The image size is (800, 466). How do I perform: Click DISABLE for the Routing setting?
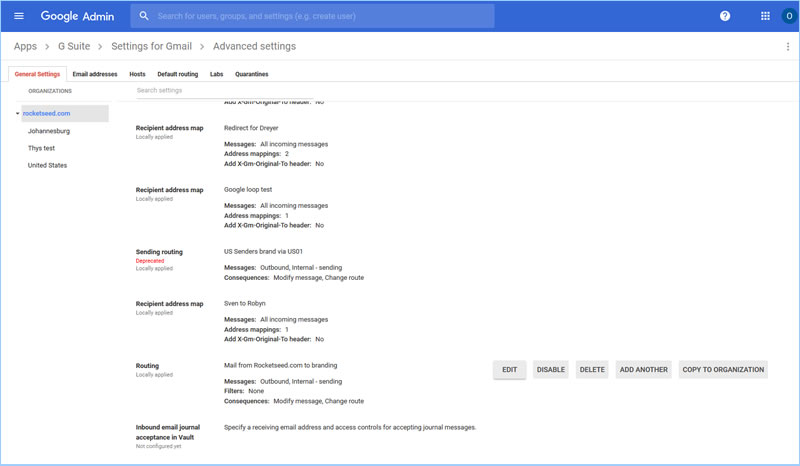[x=551, y=370]
